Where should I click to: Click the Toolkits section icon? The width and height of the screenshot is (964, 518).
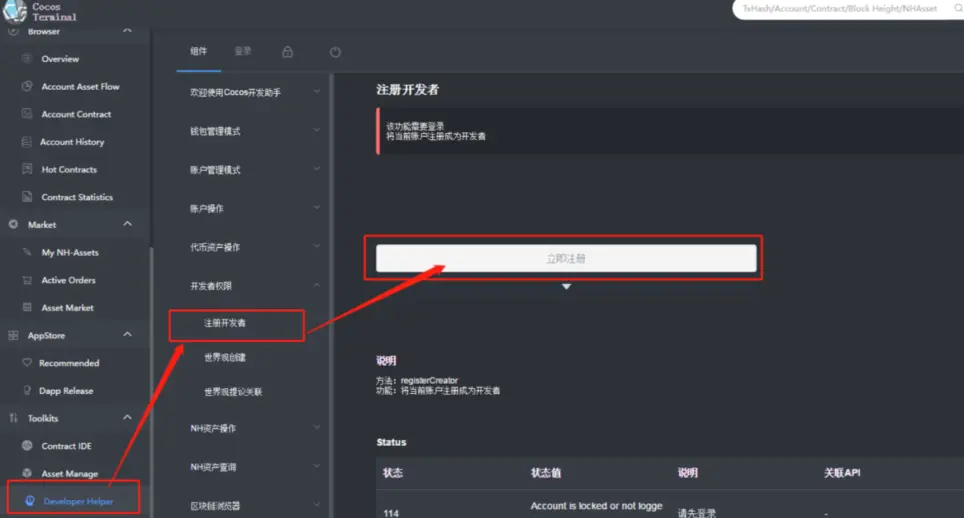click(13, 418)
